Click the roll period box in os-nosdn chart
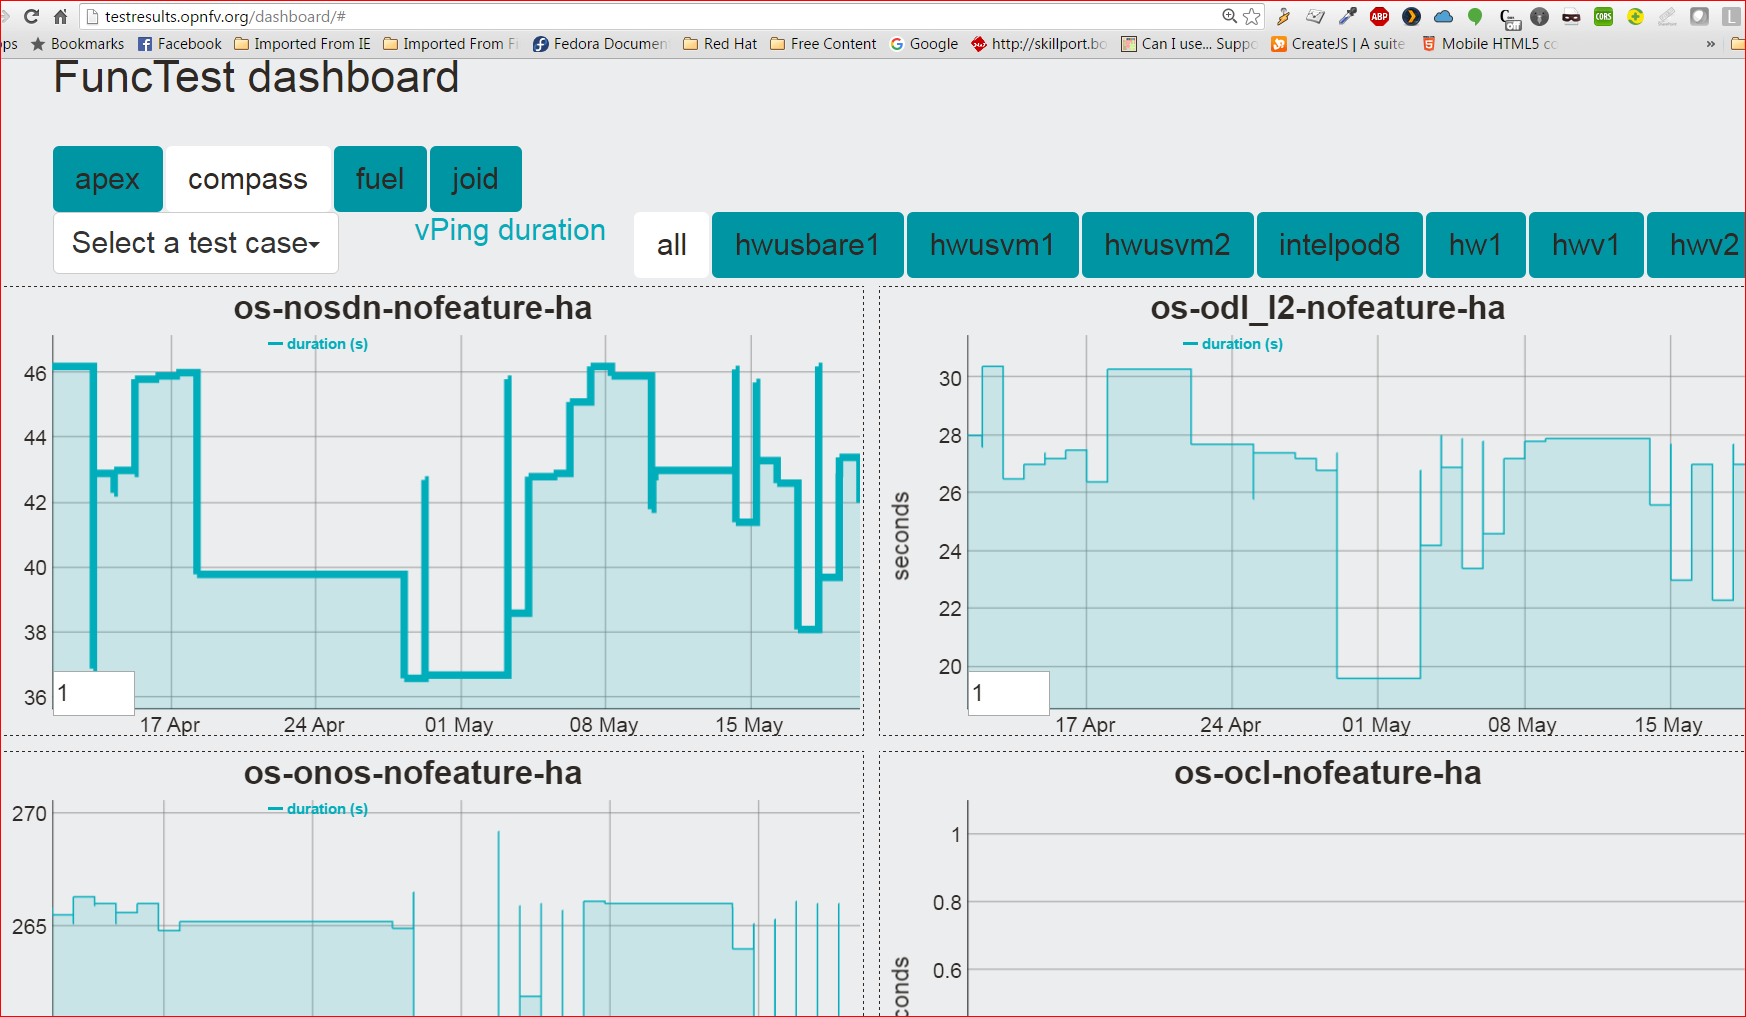1746x1017 pixels. pos(94,693)
